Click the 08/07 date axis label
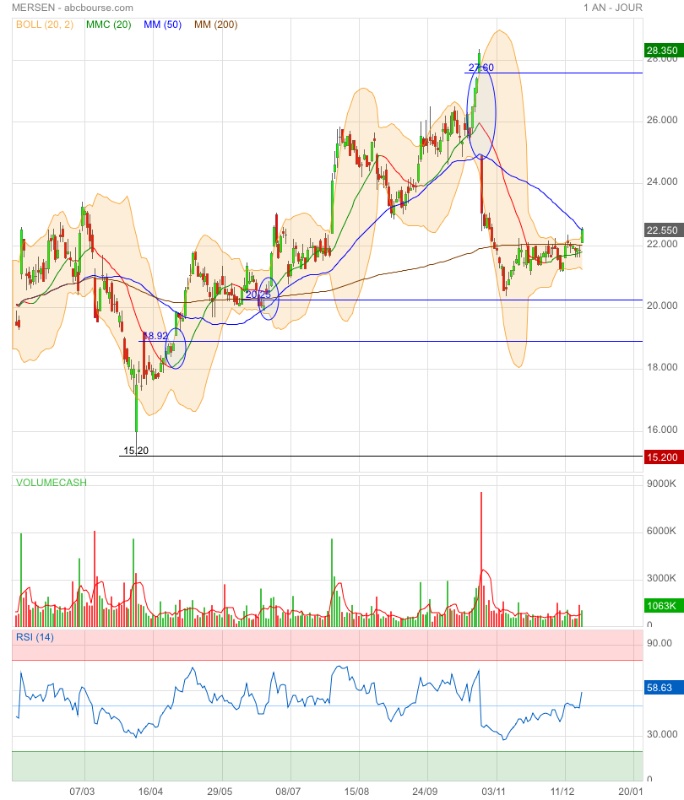This screenshot has height=800, width=684. click(x=288, y=791)
